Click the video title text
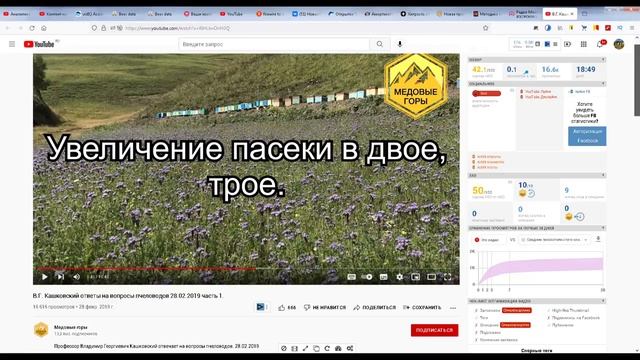Screen dimensions: 640x360 click(128, 296)
